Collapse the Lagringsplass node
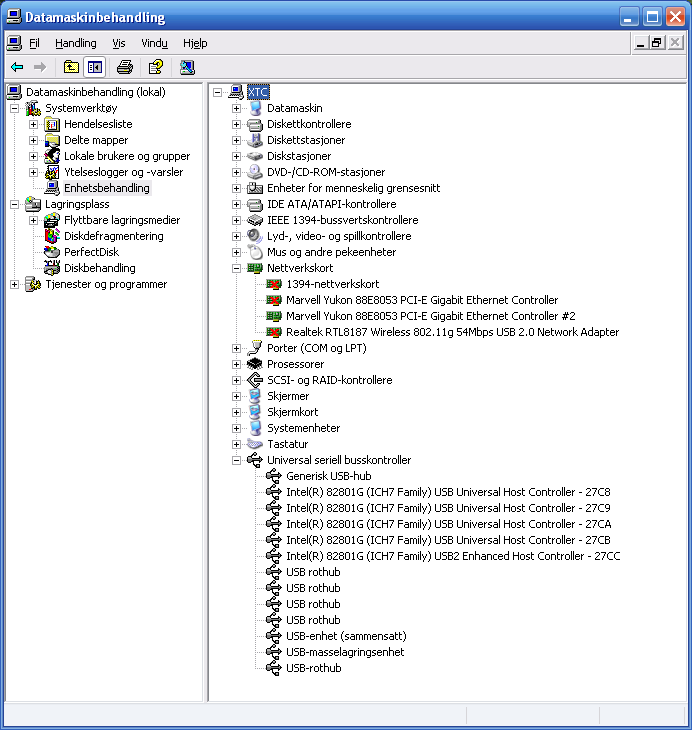The width and height of the screenshot is (692, 730). tap(14, 204)
